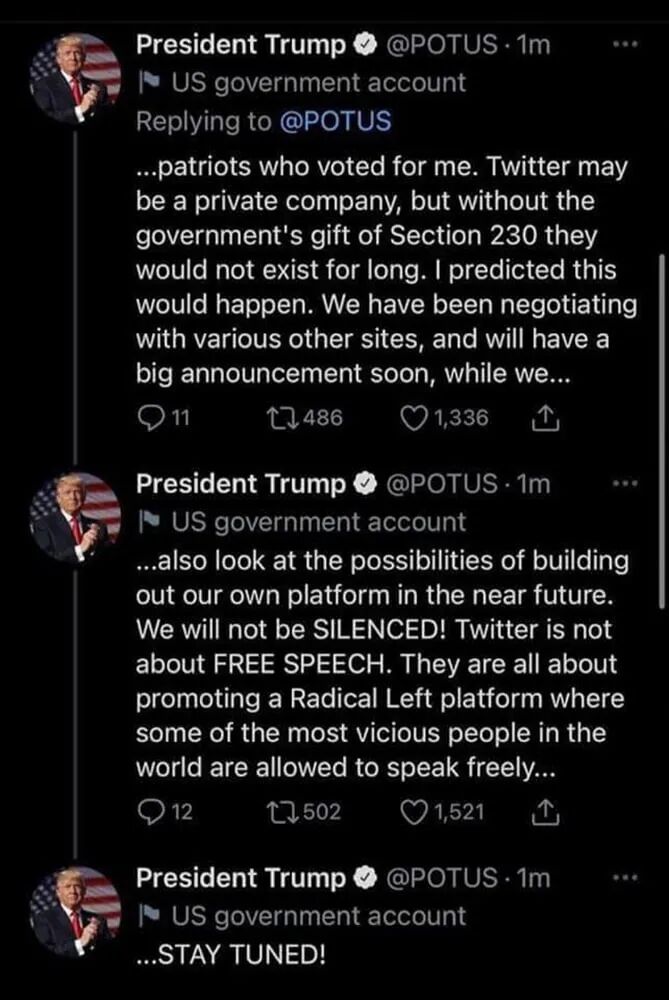Screen dimensions: 669x1000
Task: Open the @POTUS link after Replying to
Action: [x=335, y=121]
